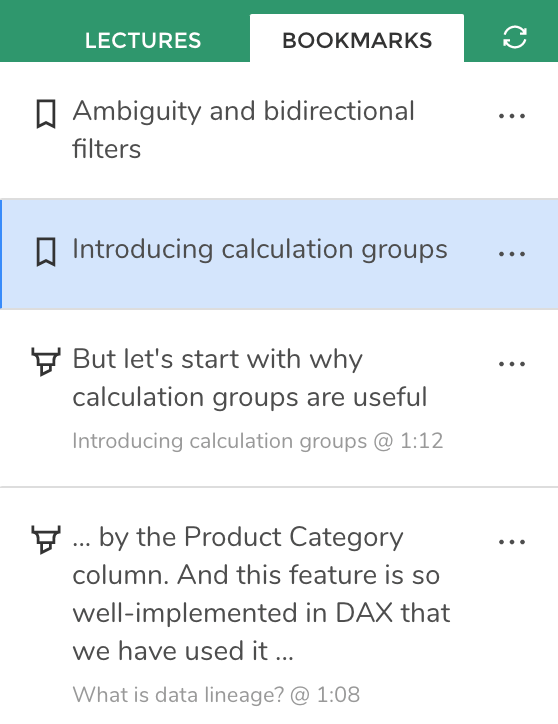
Task: Click bookmark icon beside Introducing calculation groups
Action: coord(46,252)
